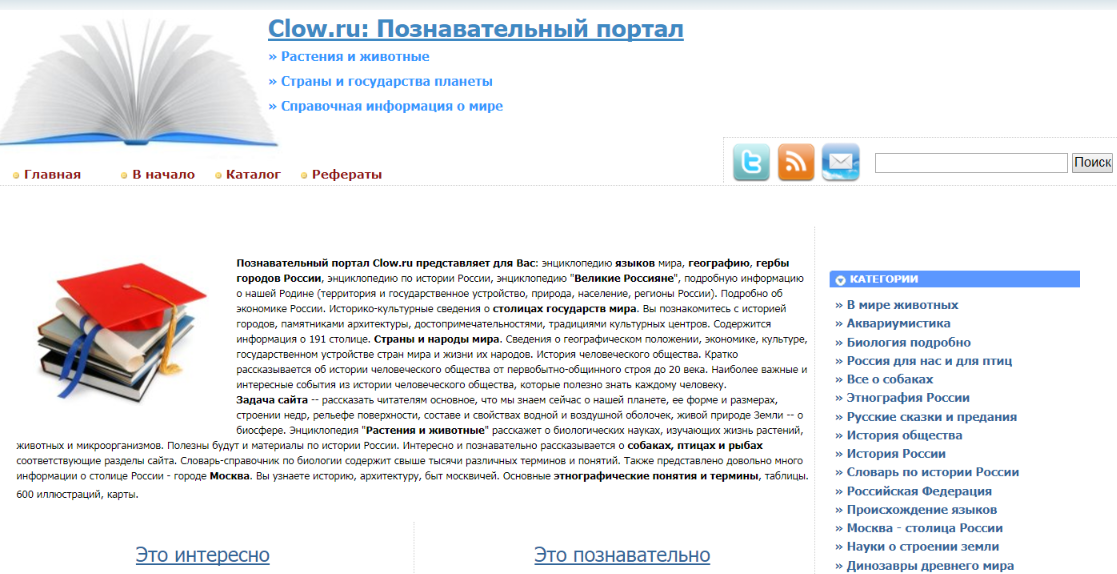Viewport: 1117px width, 574px height.
Task: Open the orange RSS feed icon
Action: click(796, 162)
